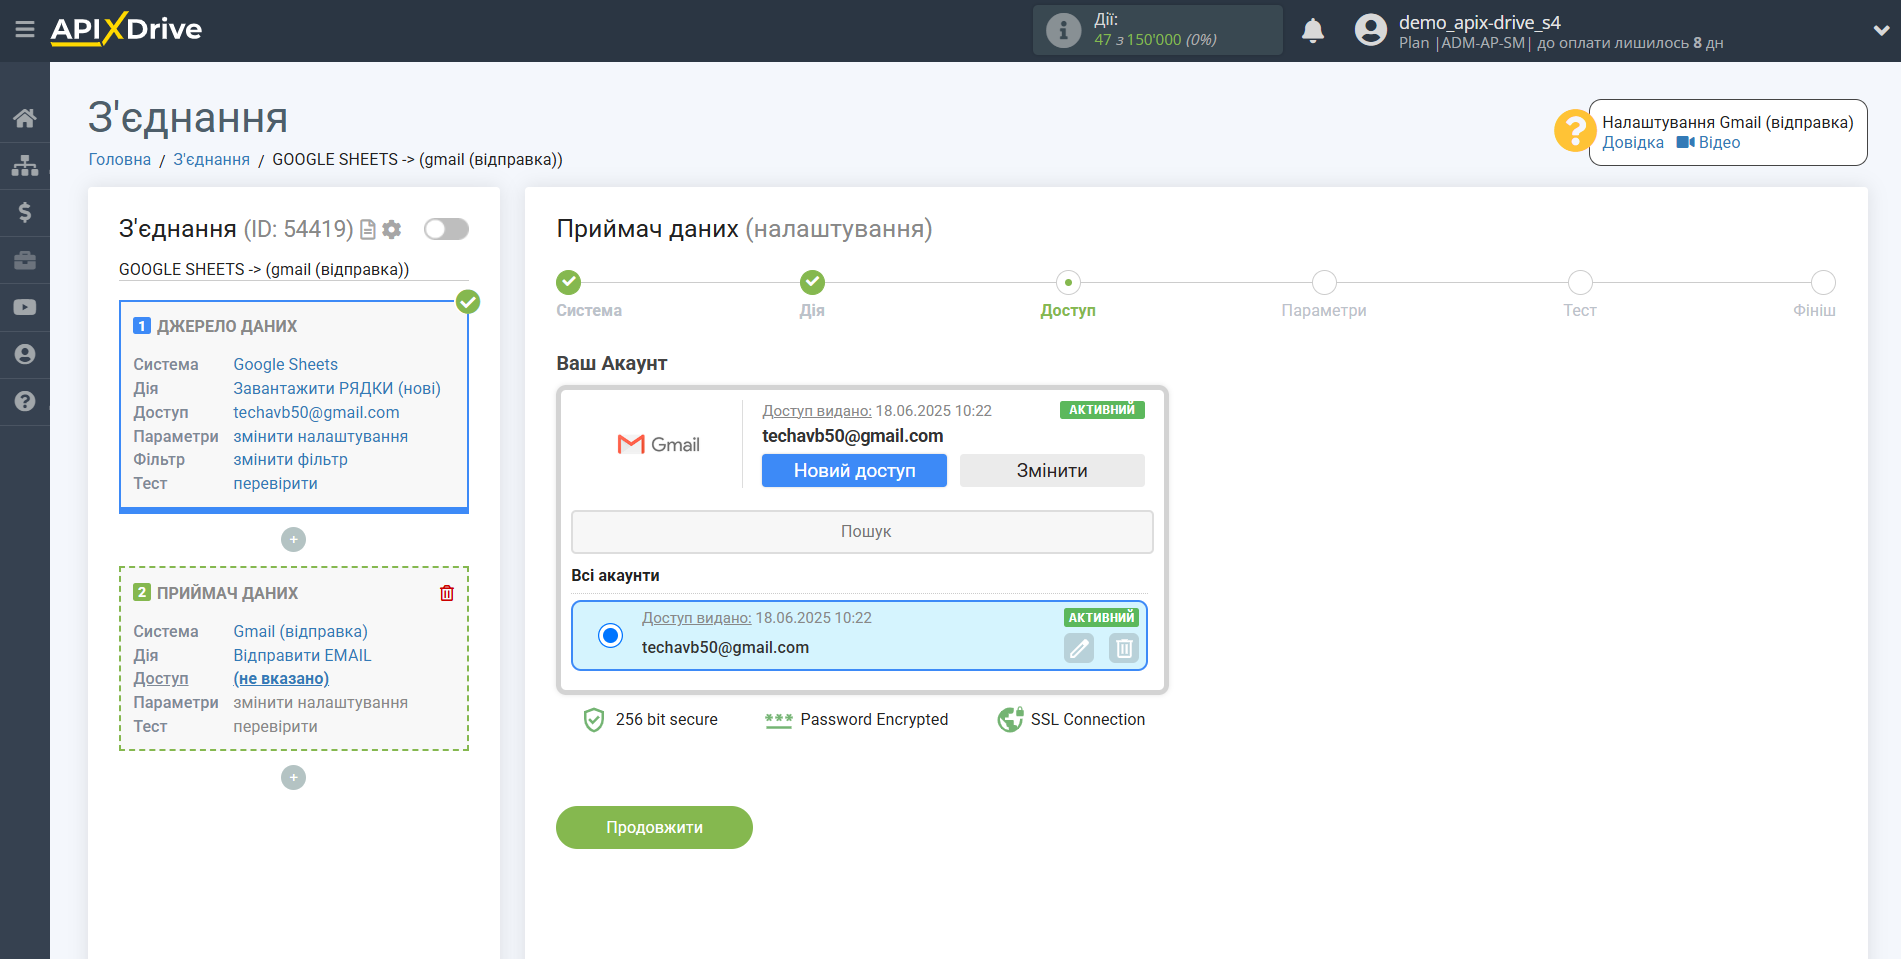Click the ApiX-Drive logo

[x=126, y=29]
